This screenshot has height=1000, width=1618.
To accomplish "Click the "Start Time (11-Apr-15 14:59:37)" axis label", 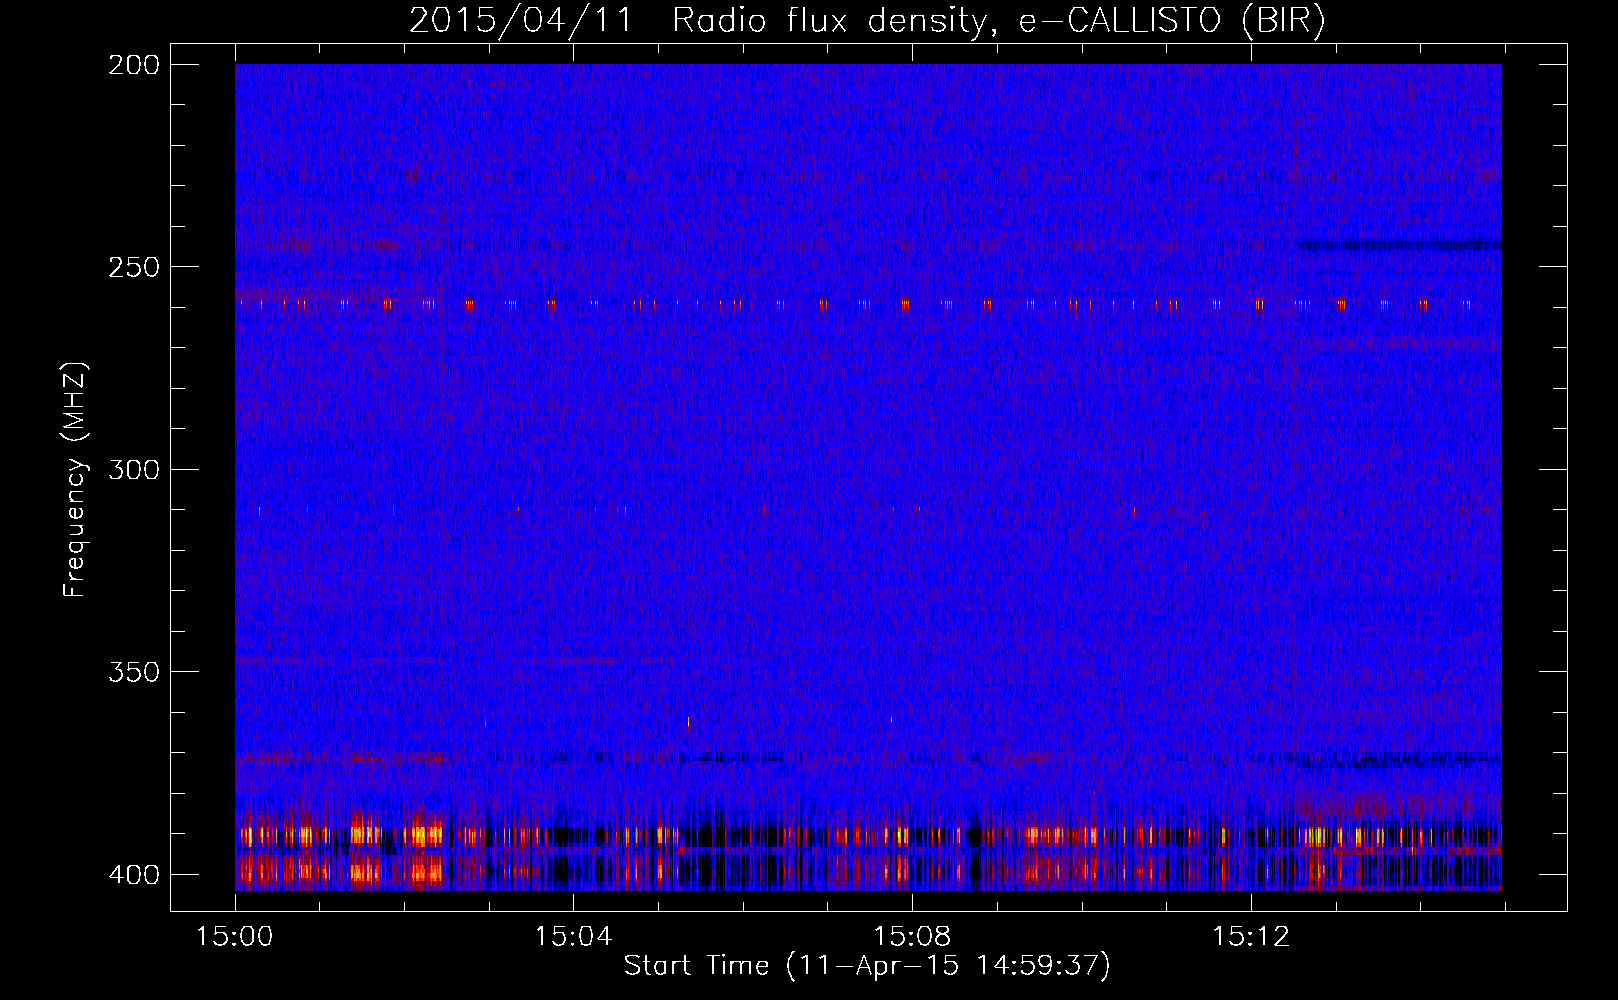I will pyautogui.click(x=867, y=966).
